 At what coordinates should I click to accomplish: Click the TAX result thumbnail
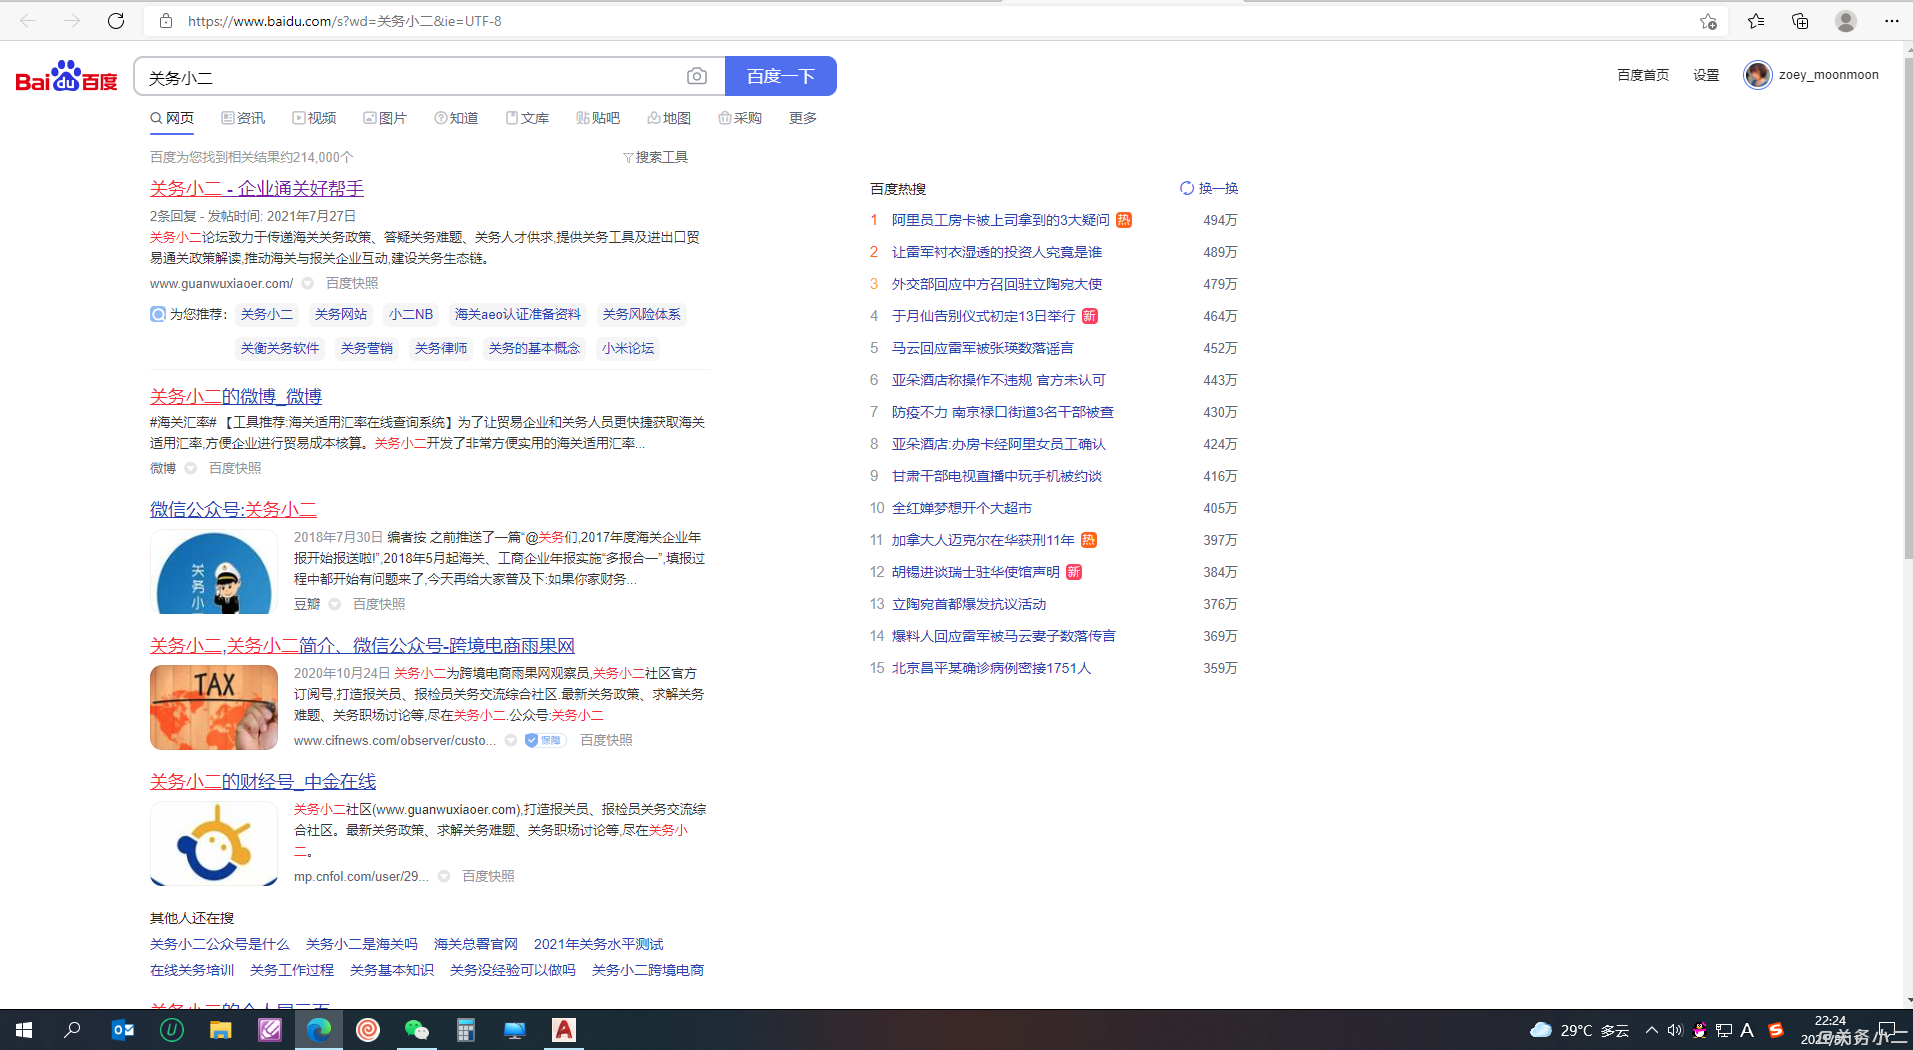click(214, 708)
